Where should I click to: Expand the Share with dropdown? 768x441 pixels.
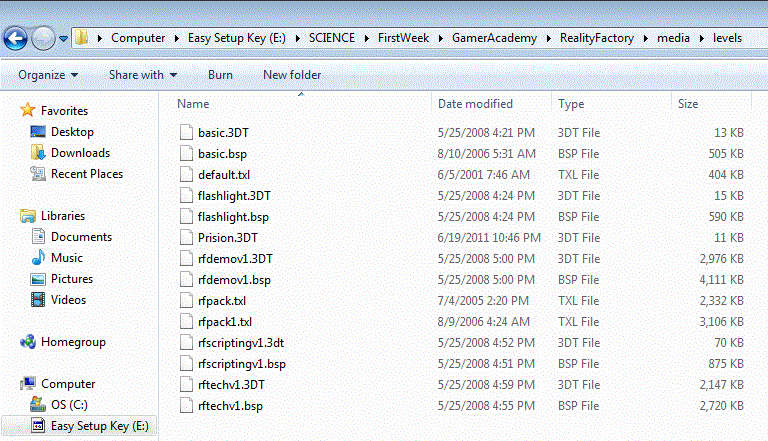pyautogui.click(x=142, y=75)
